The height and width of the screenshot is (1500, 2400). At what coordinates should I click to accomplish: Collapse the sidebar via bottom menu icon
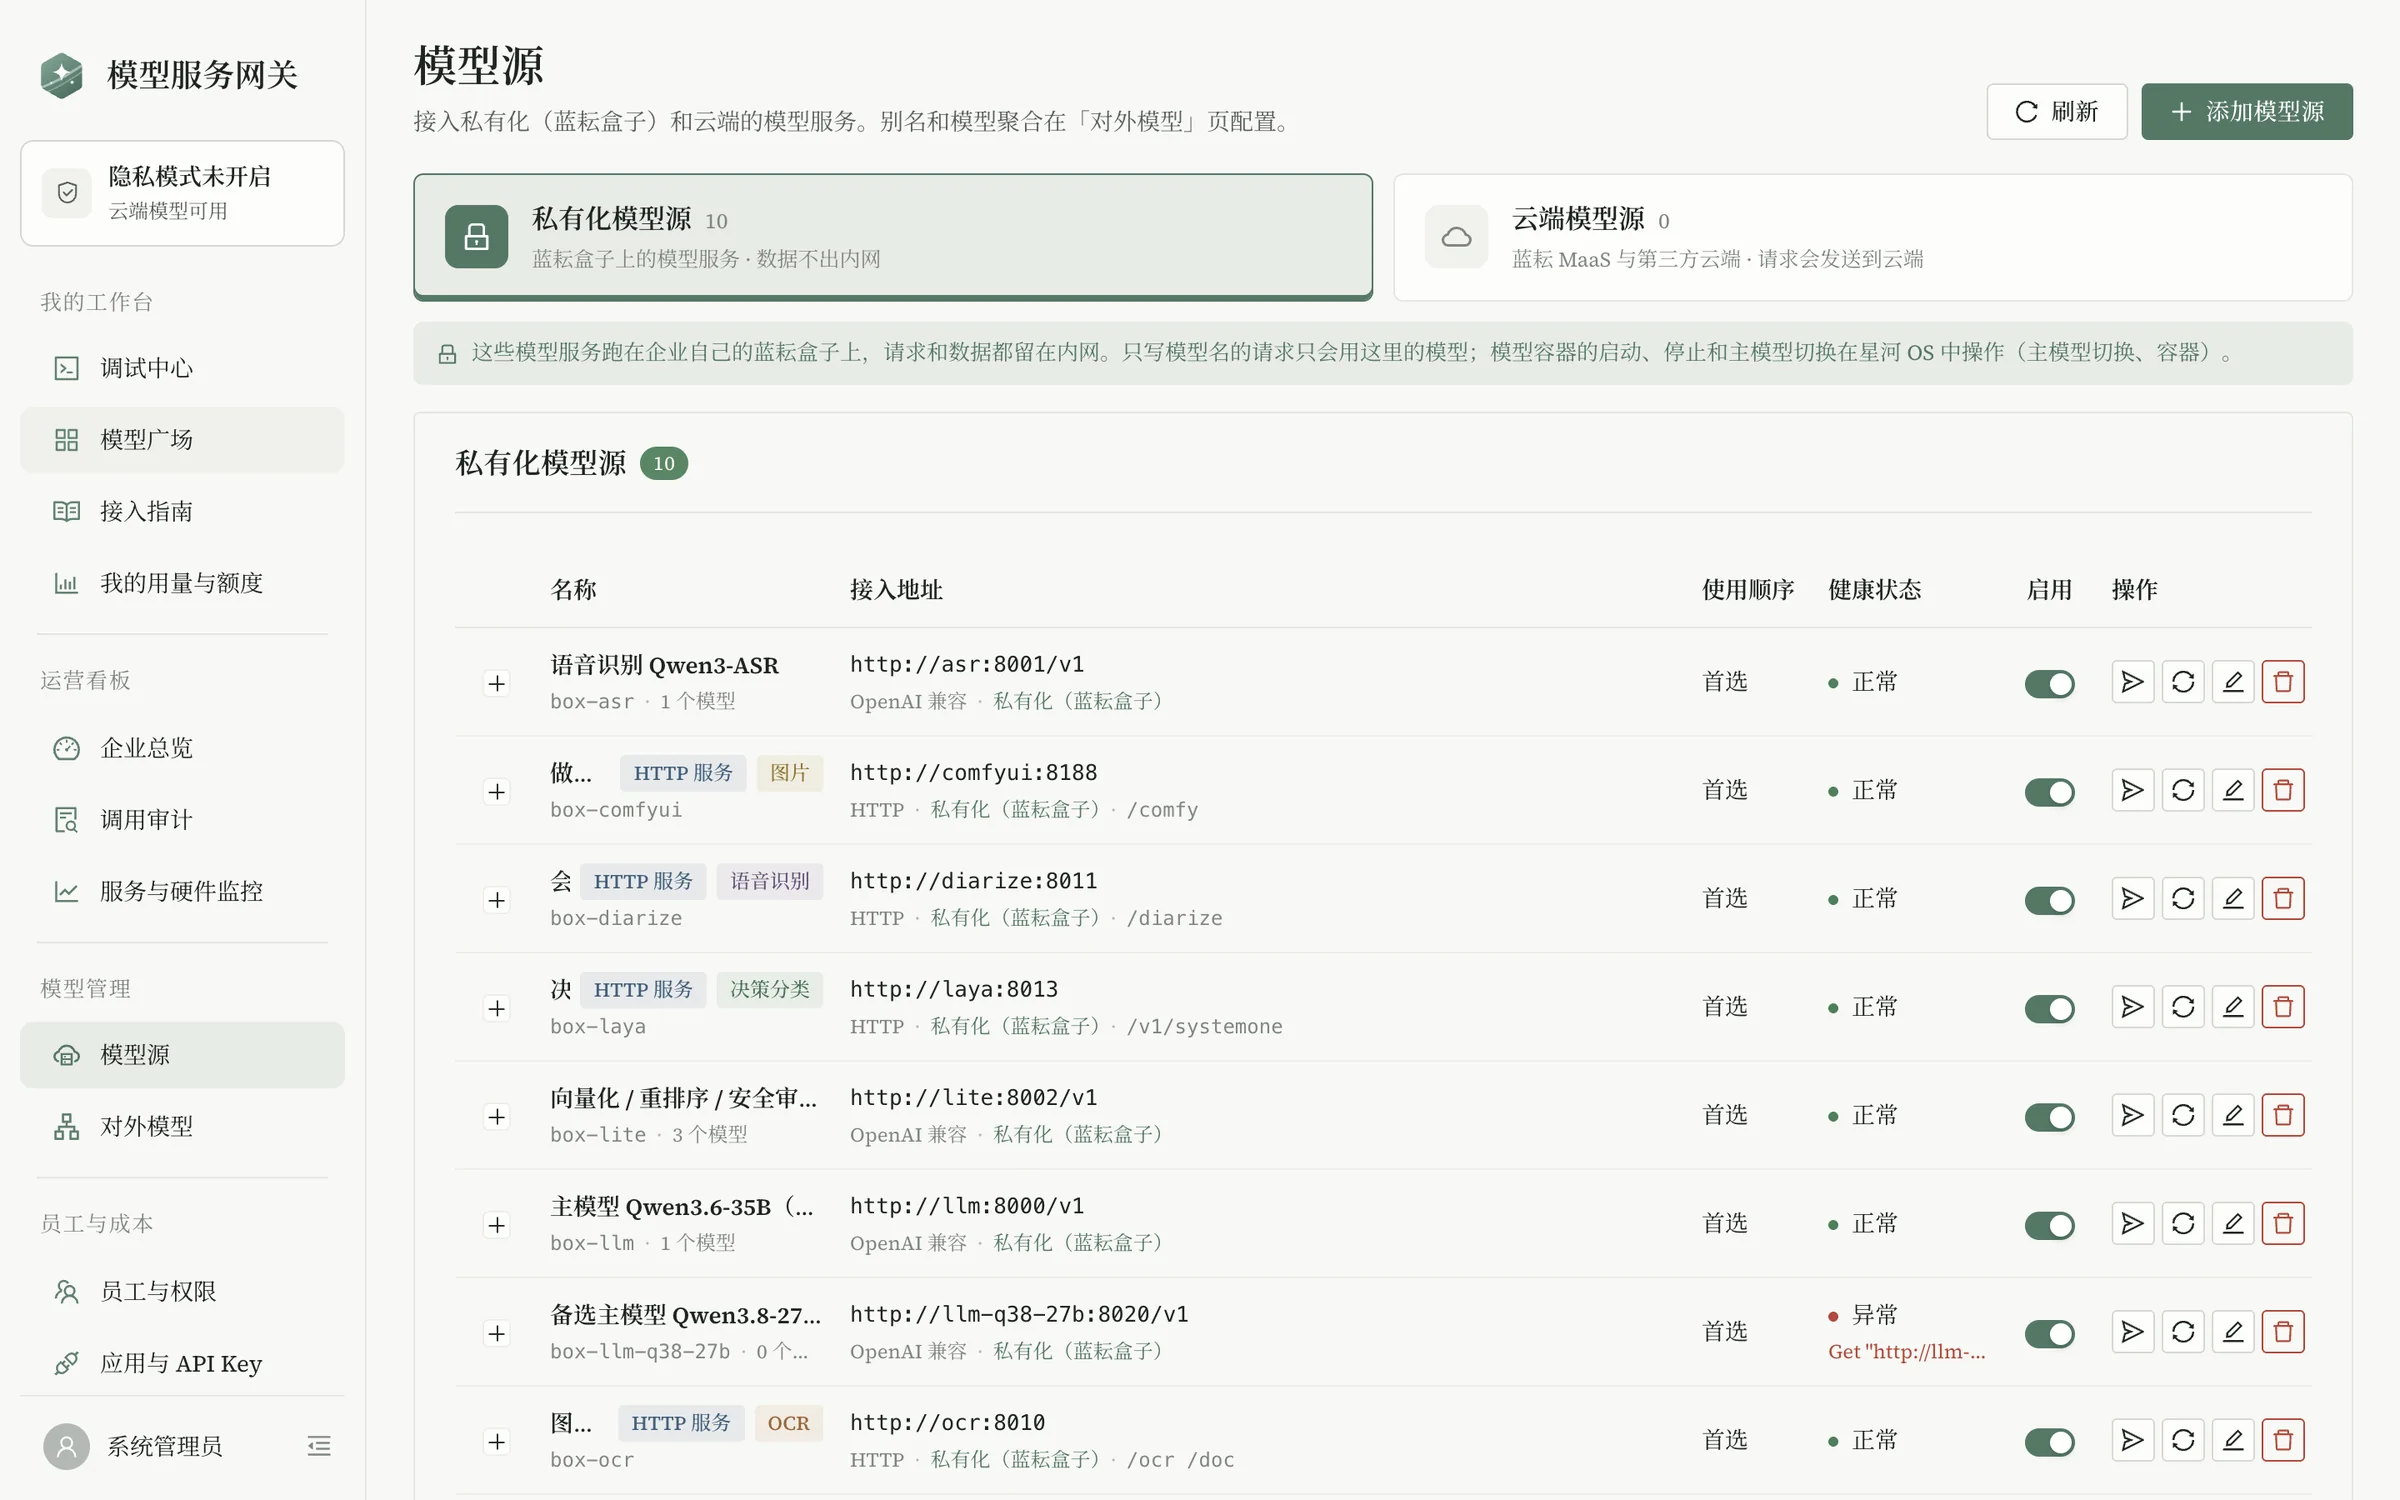point(319,1445)
